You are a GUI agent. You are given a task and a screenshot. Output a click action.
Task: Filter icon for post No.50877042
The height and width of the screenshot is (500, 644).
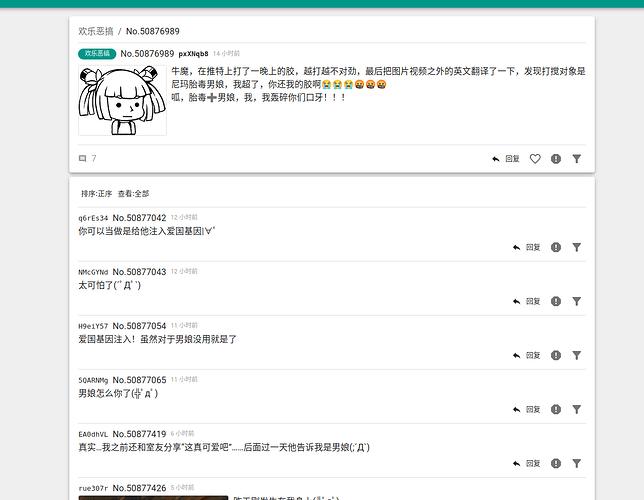click(577, 247)
